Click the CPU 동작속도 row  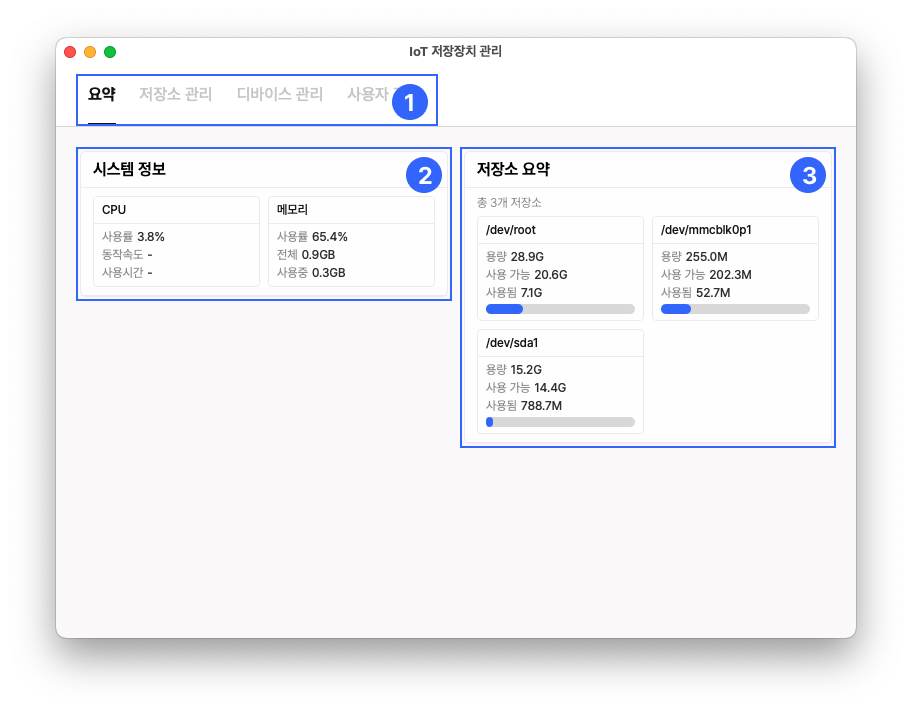tap(127, 255)
